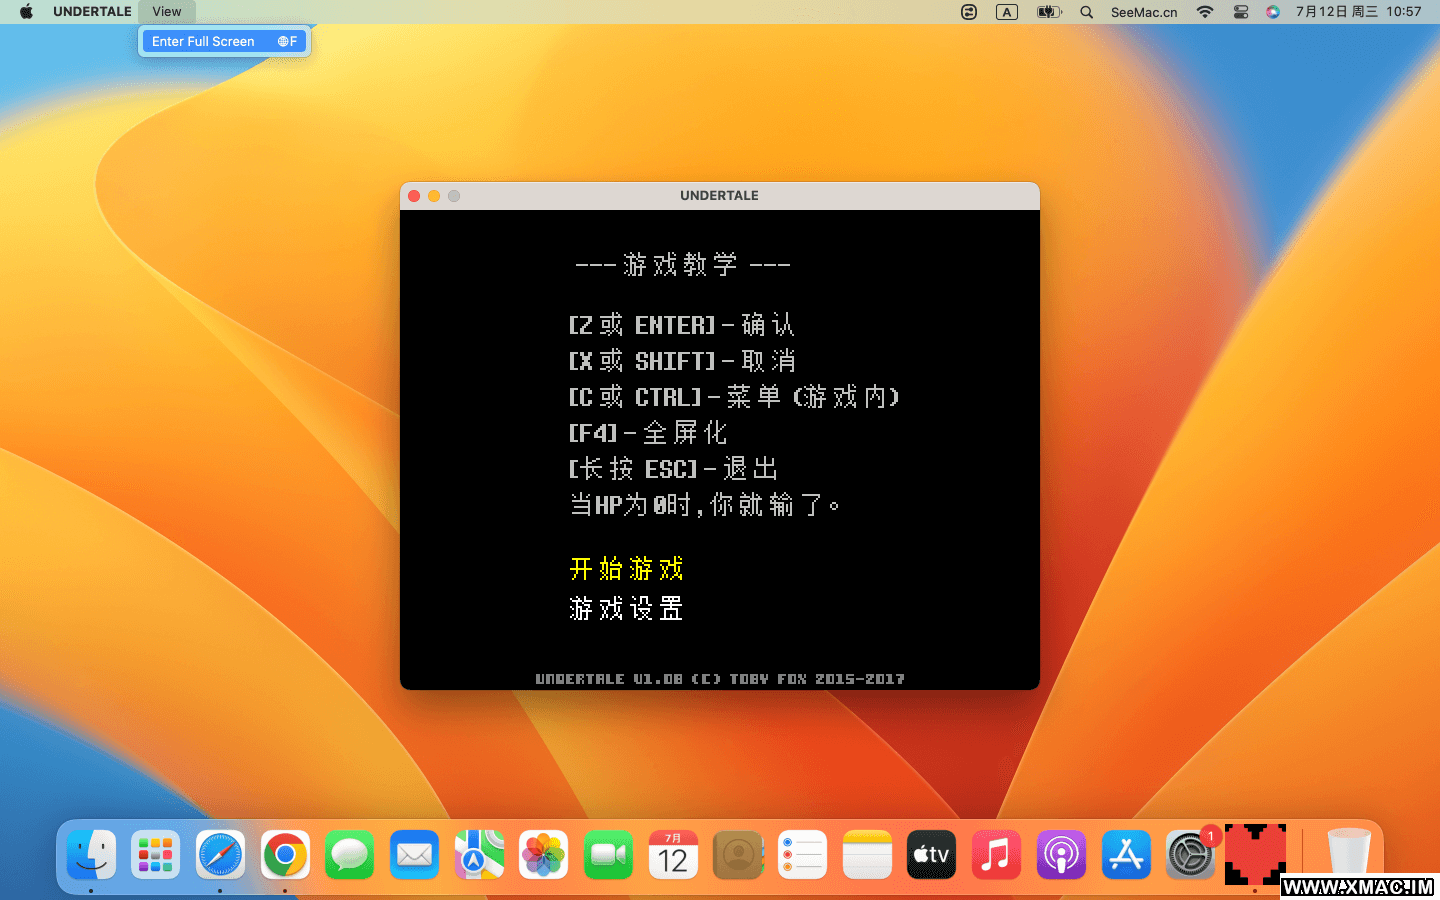Open the View menu
The image size is (1440, 900).
click(167, 12)
